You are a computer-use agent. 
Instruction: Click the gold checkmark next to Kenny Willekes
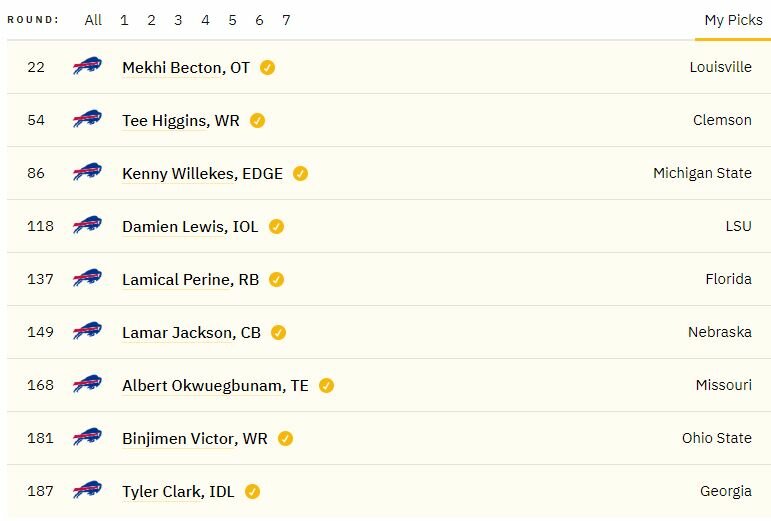(x=300, y=174)
